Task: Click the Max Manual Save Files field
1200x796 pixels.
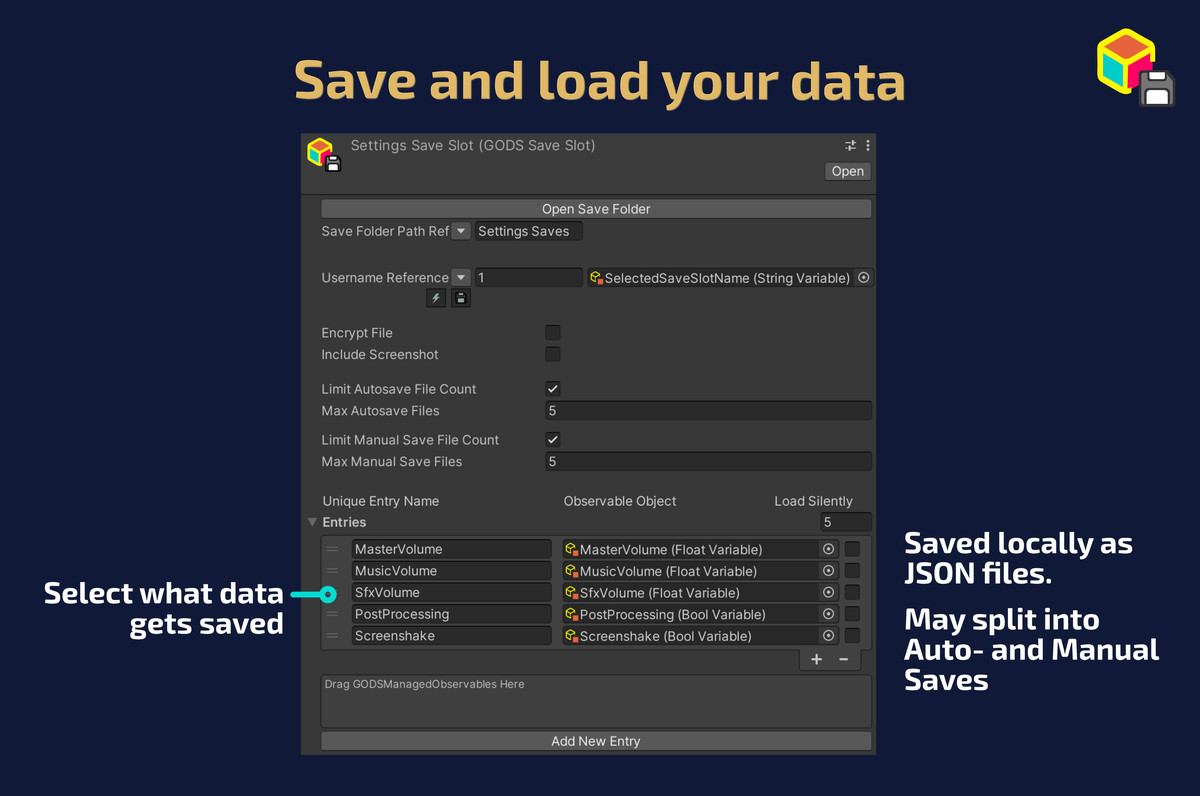Action: (x=709, y=462)
